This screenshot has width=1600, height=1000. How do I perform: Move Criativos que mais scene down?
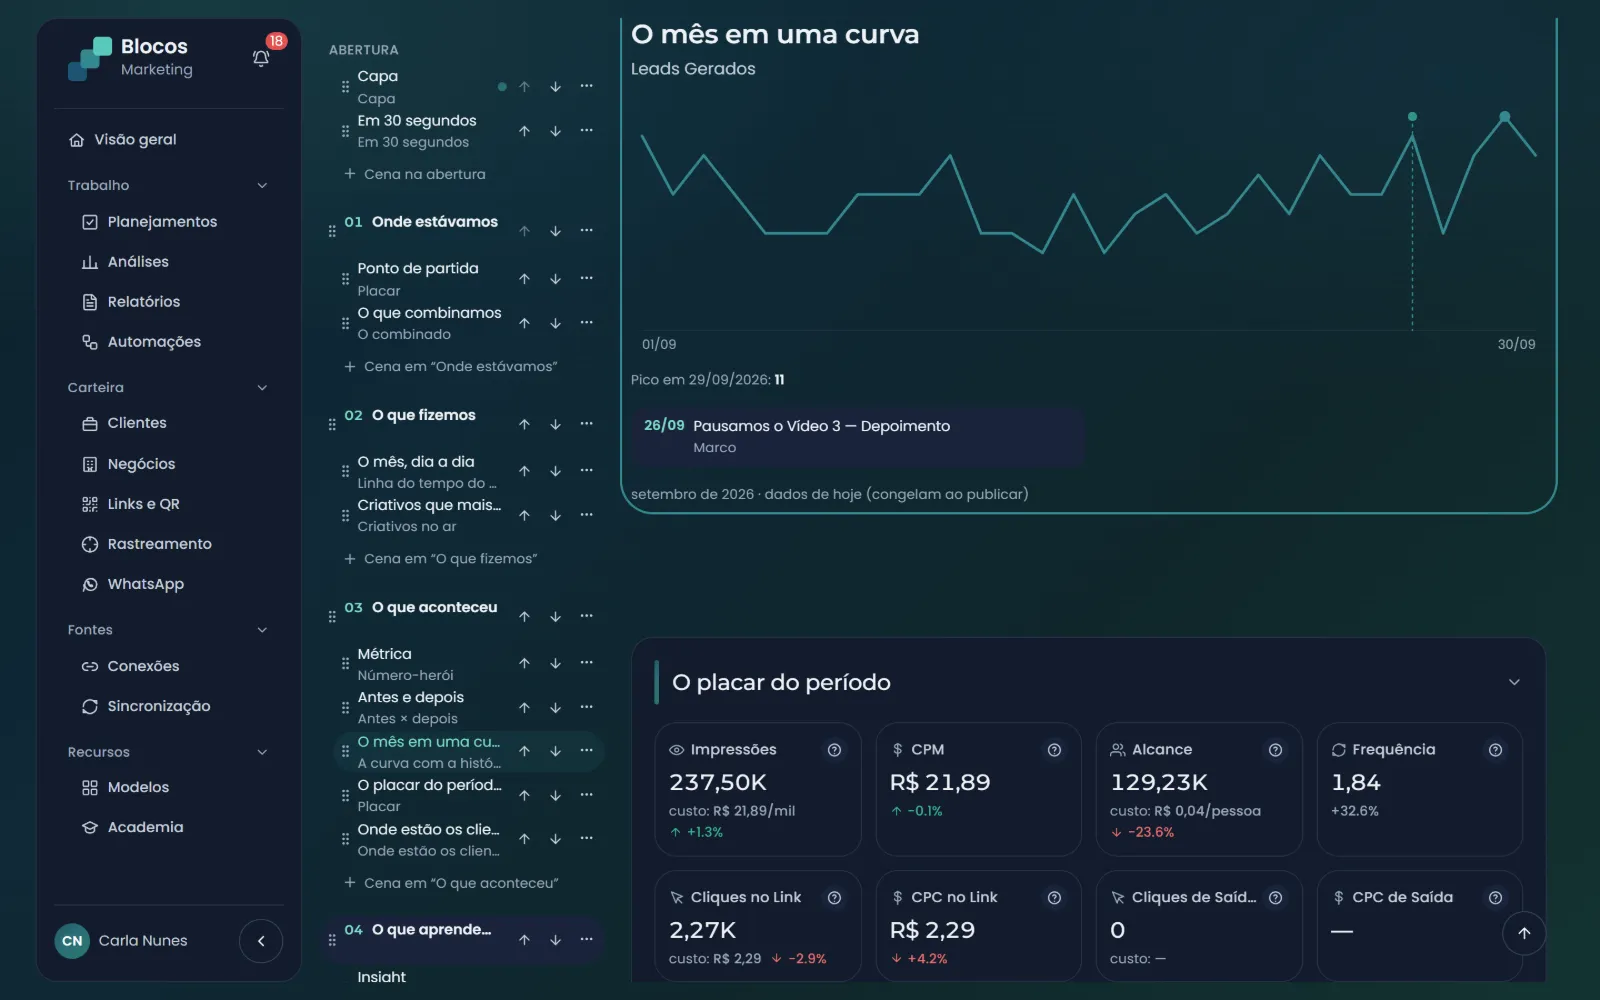(x=555, y=515)
